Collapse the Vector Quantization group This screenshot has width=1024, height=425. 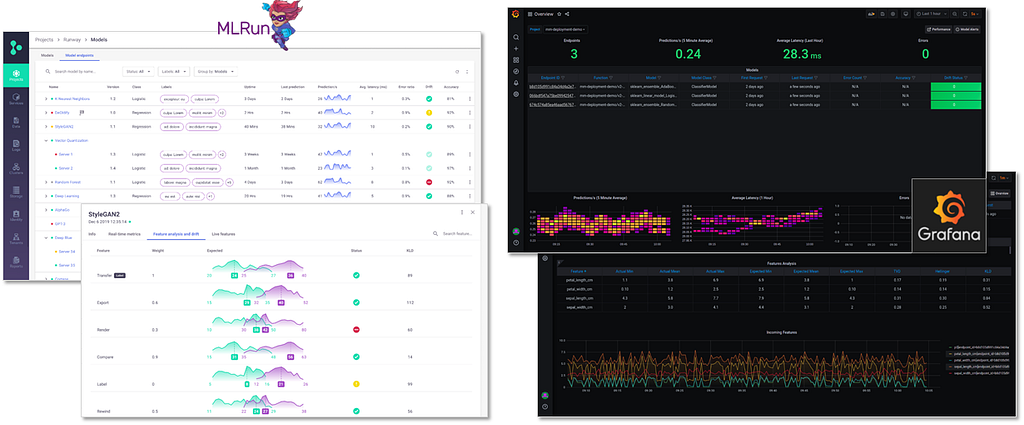tap(46, 140)
